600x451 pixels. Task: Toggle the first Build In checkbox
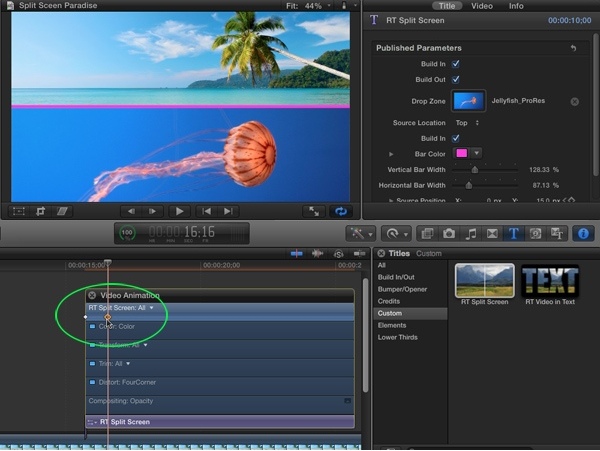click(456, 64)
